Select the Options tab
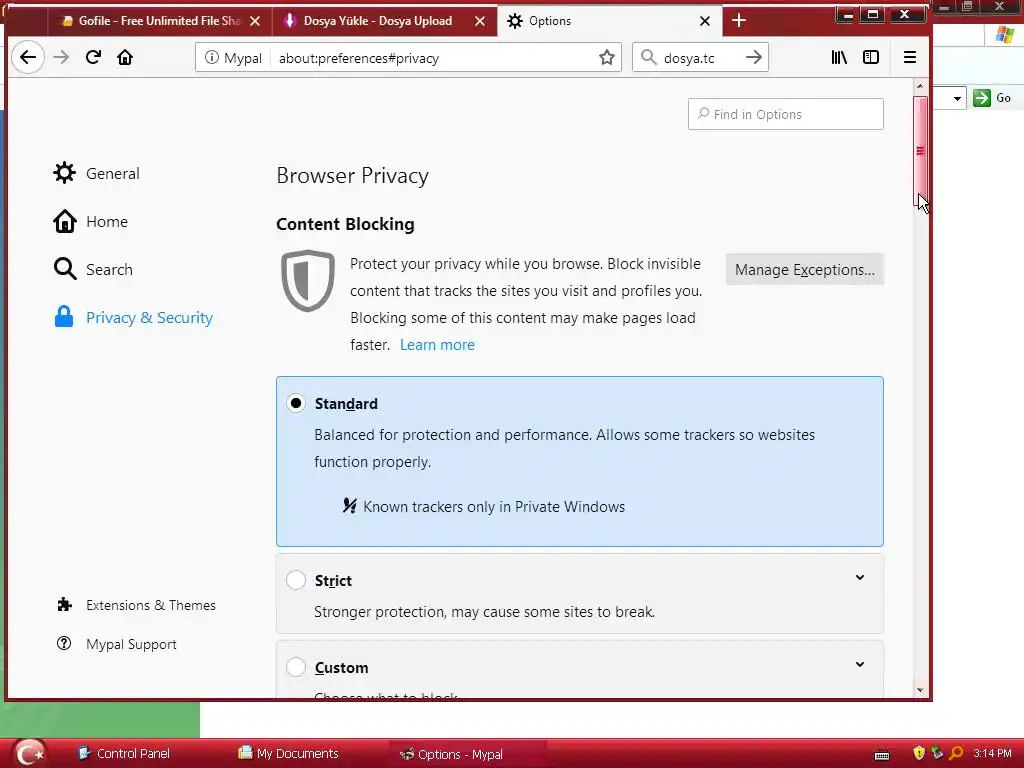The height and width of the screenshot is (768, 1024). pyautogui.click(x=609, y=21)
